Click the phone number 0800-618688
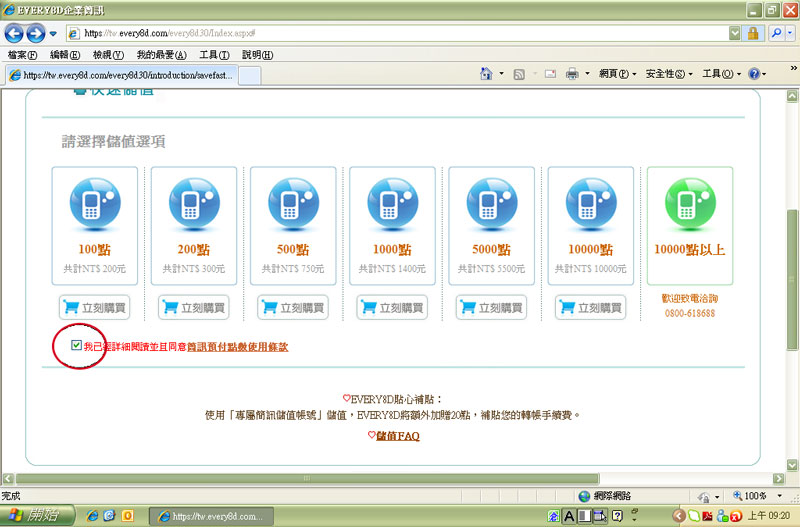The width and height of the screenshot is (800, 527). pos(690,313)
